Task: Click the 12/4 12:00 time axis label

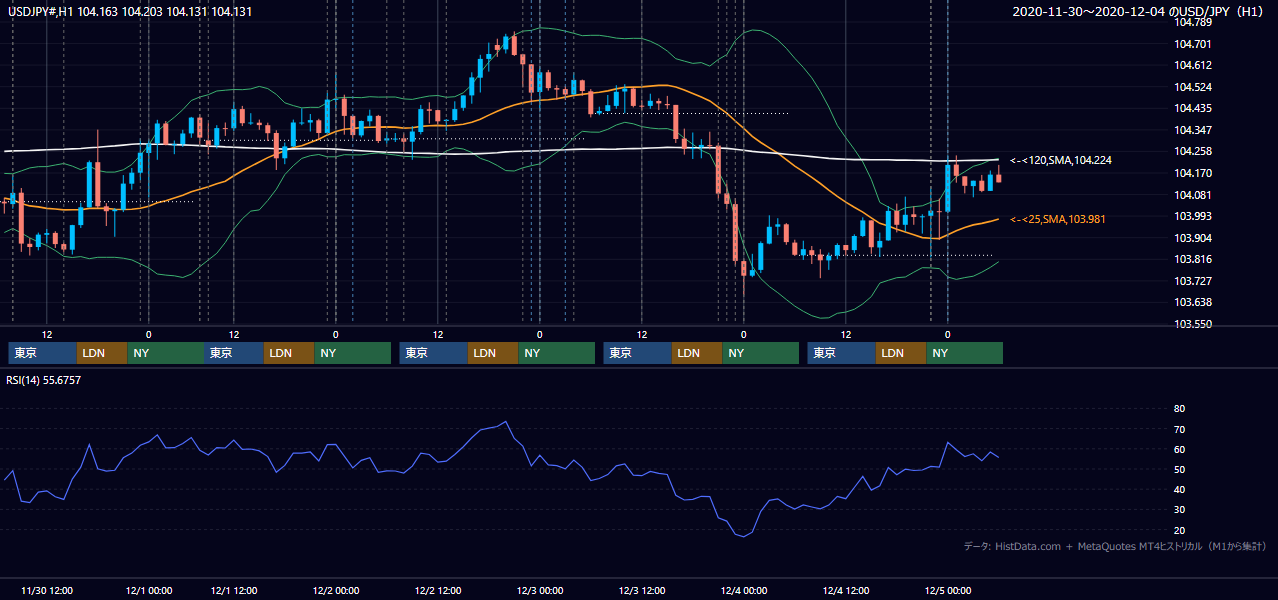Action: coord(846,590)
